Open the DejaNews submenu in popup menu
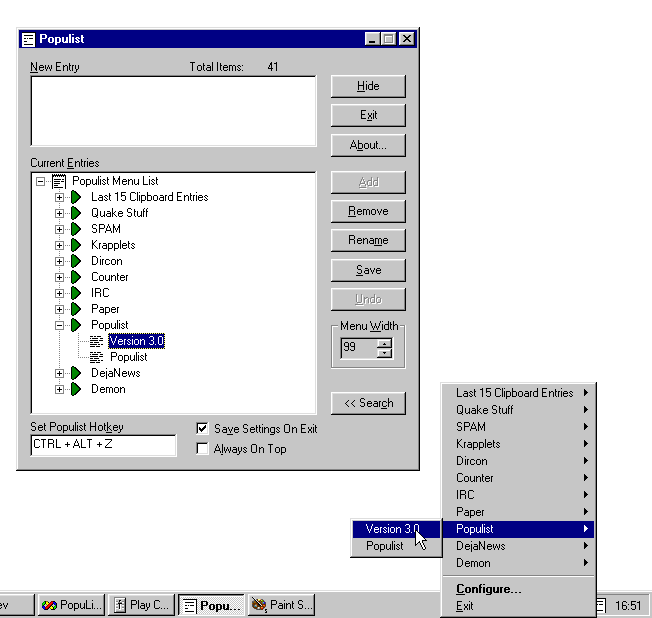 click(x=519, y=546)
